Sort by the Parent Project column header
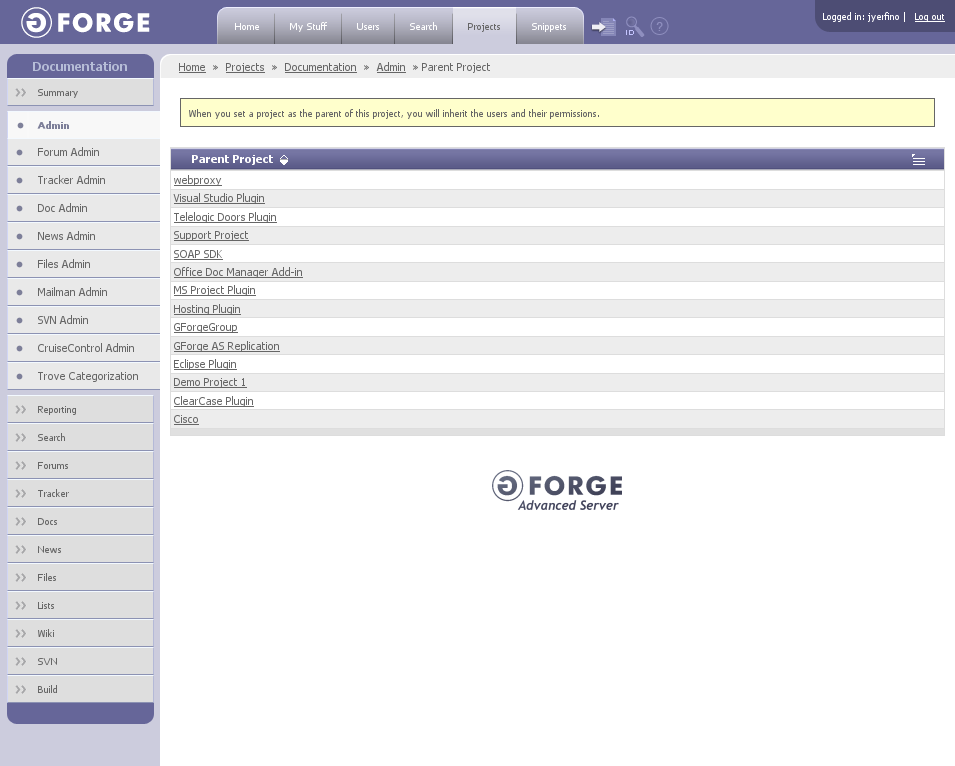The height and width of the screenshot is (766, 955). [232, 160]
